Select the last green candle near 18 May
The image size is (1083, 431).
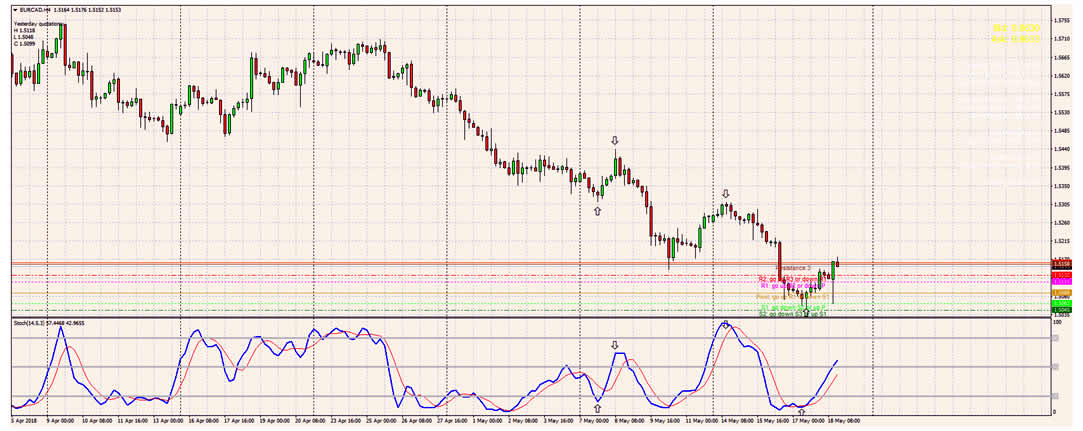pyautogui.click(x=833, y=271)
